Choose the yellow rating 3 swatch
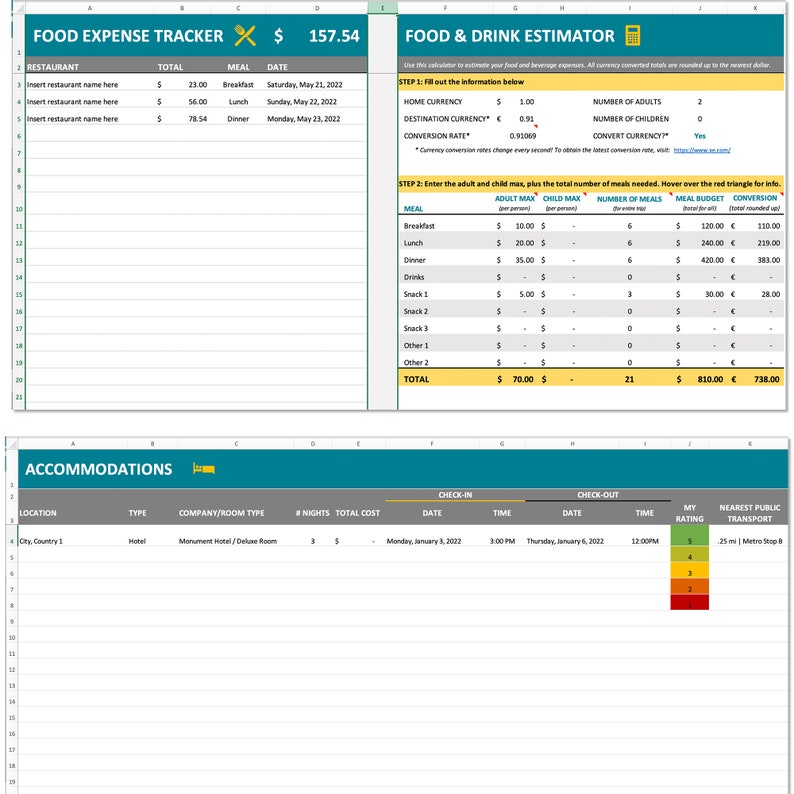794x794 pixels. (689, 573)
